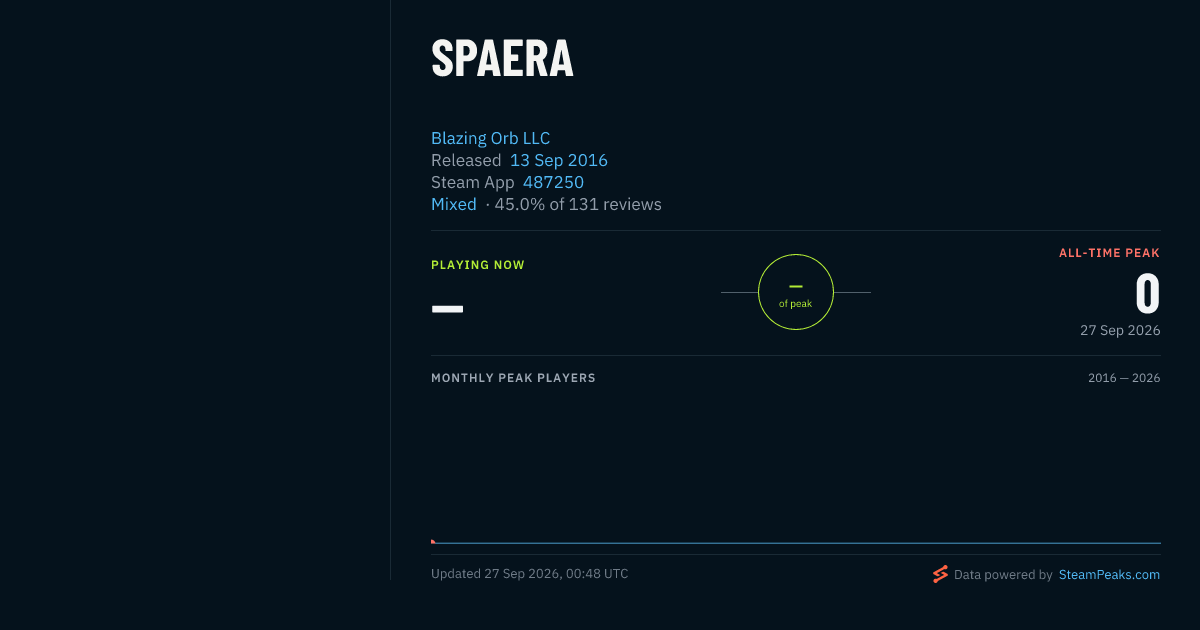Click the blue monthly peak chart line
This screenshot has width=1200, height=630.
click(796, 543)
